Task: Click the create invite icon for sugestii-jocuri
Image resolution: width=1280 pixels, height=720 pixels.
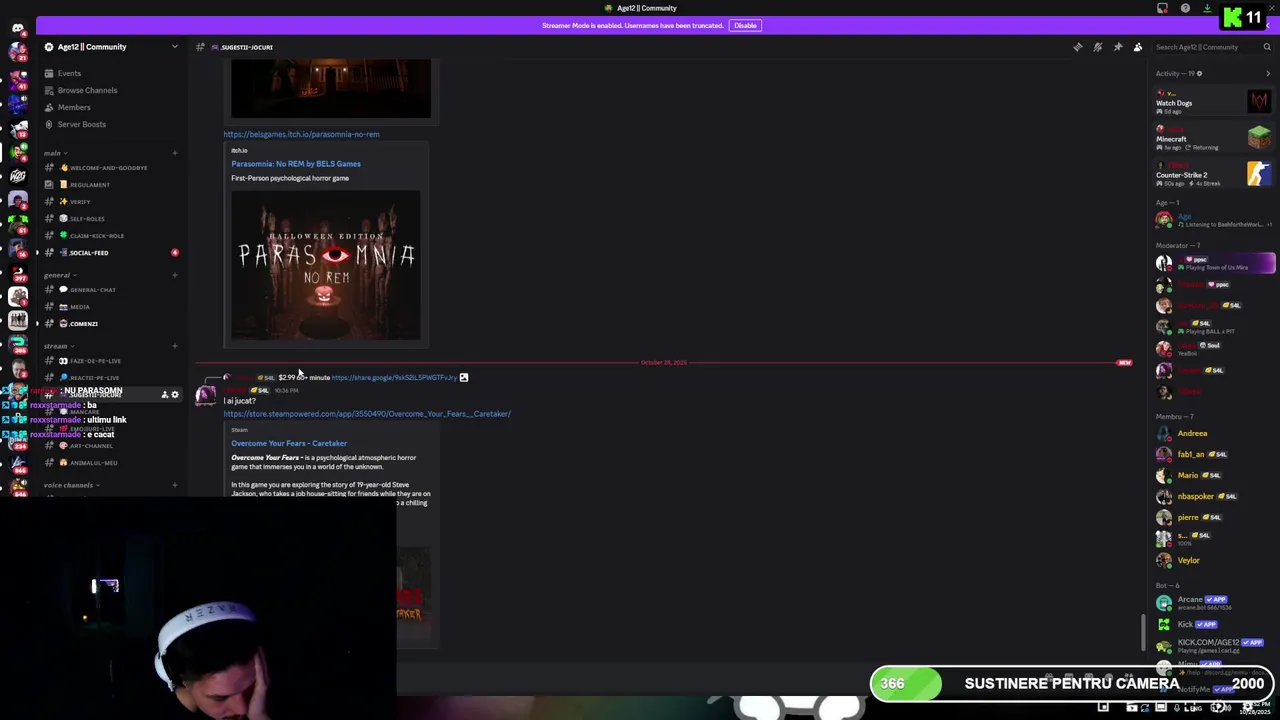Action: [x=164, y=395]
